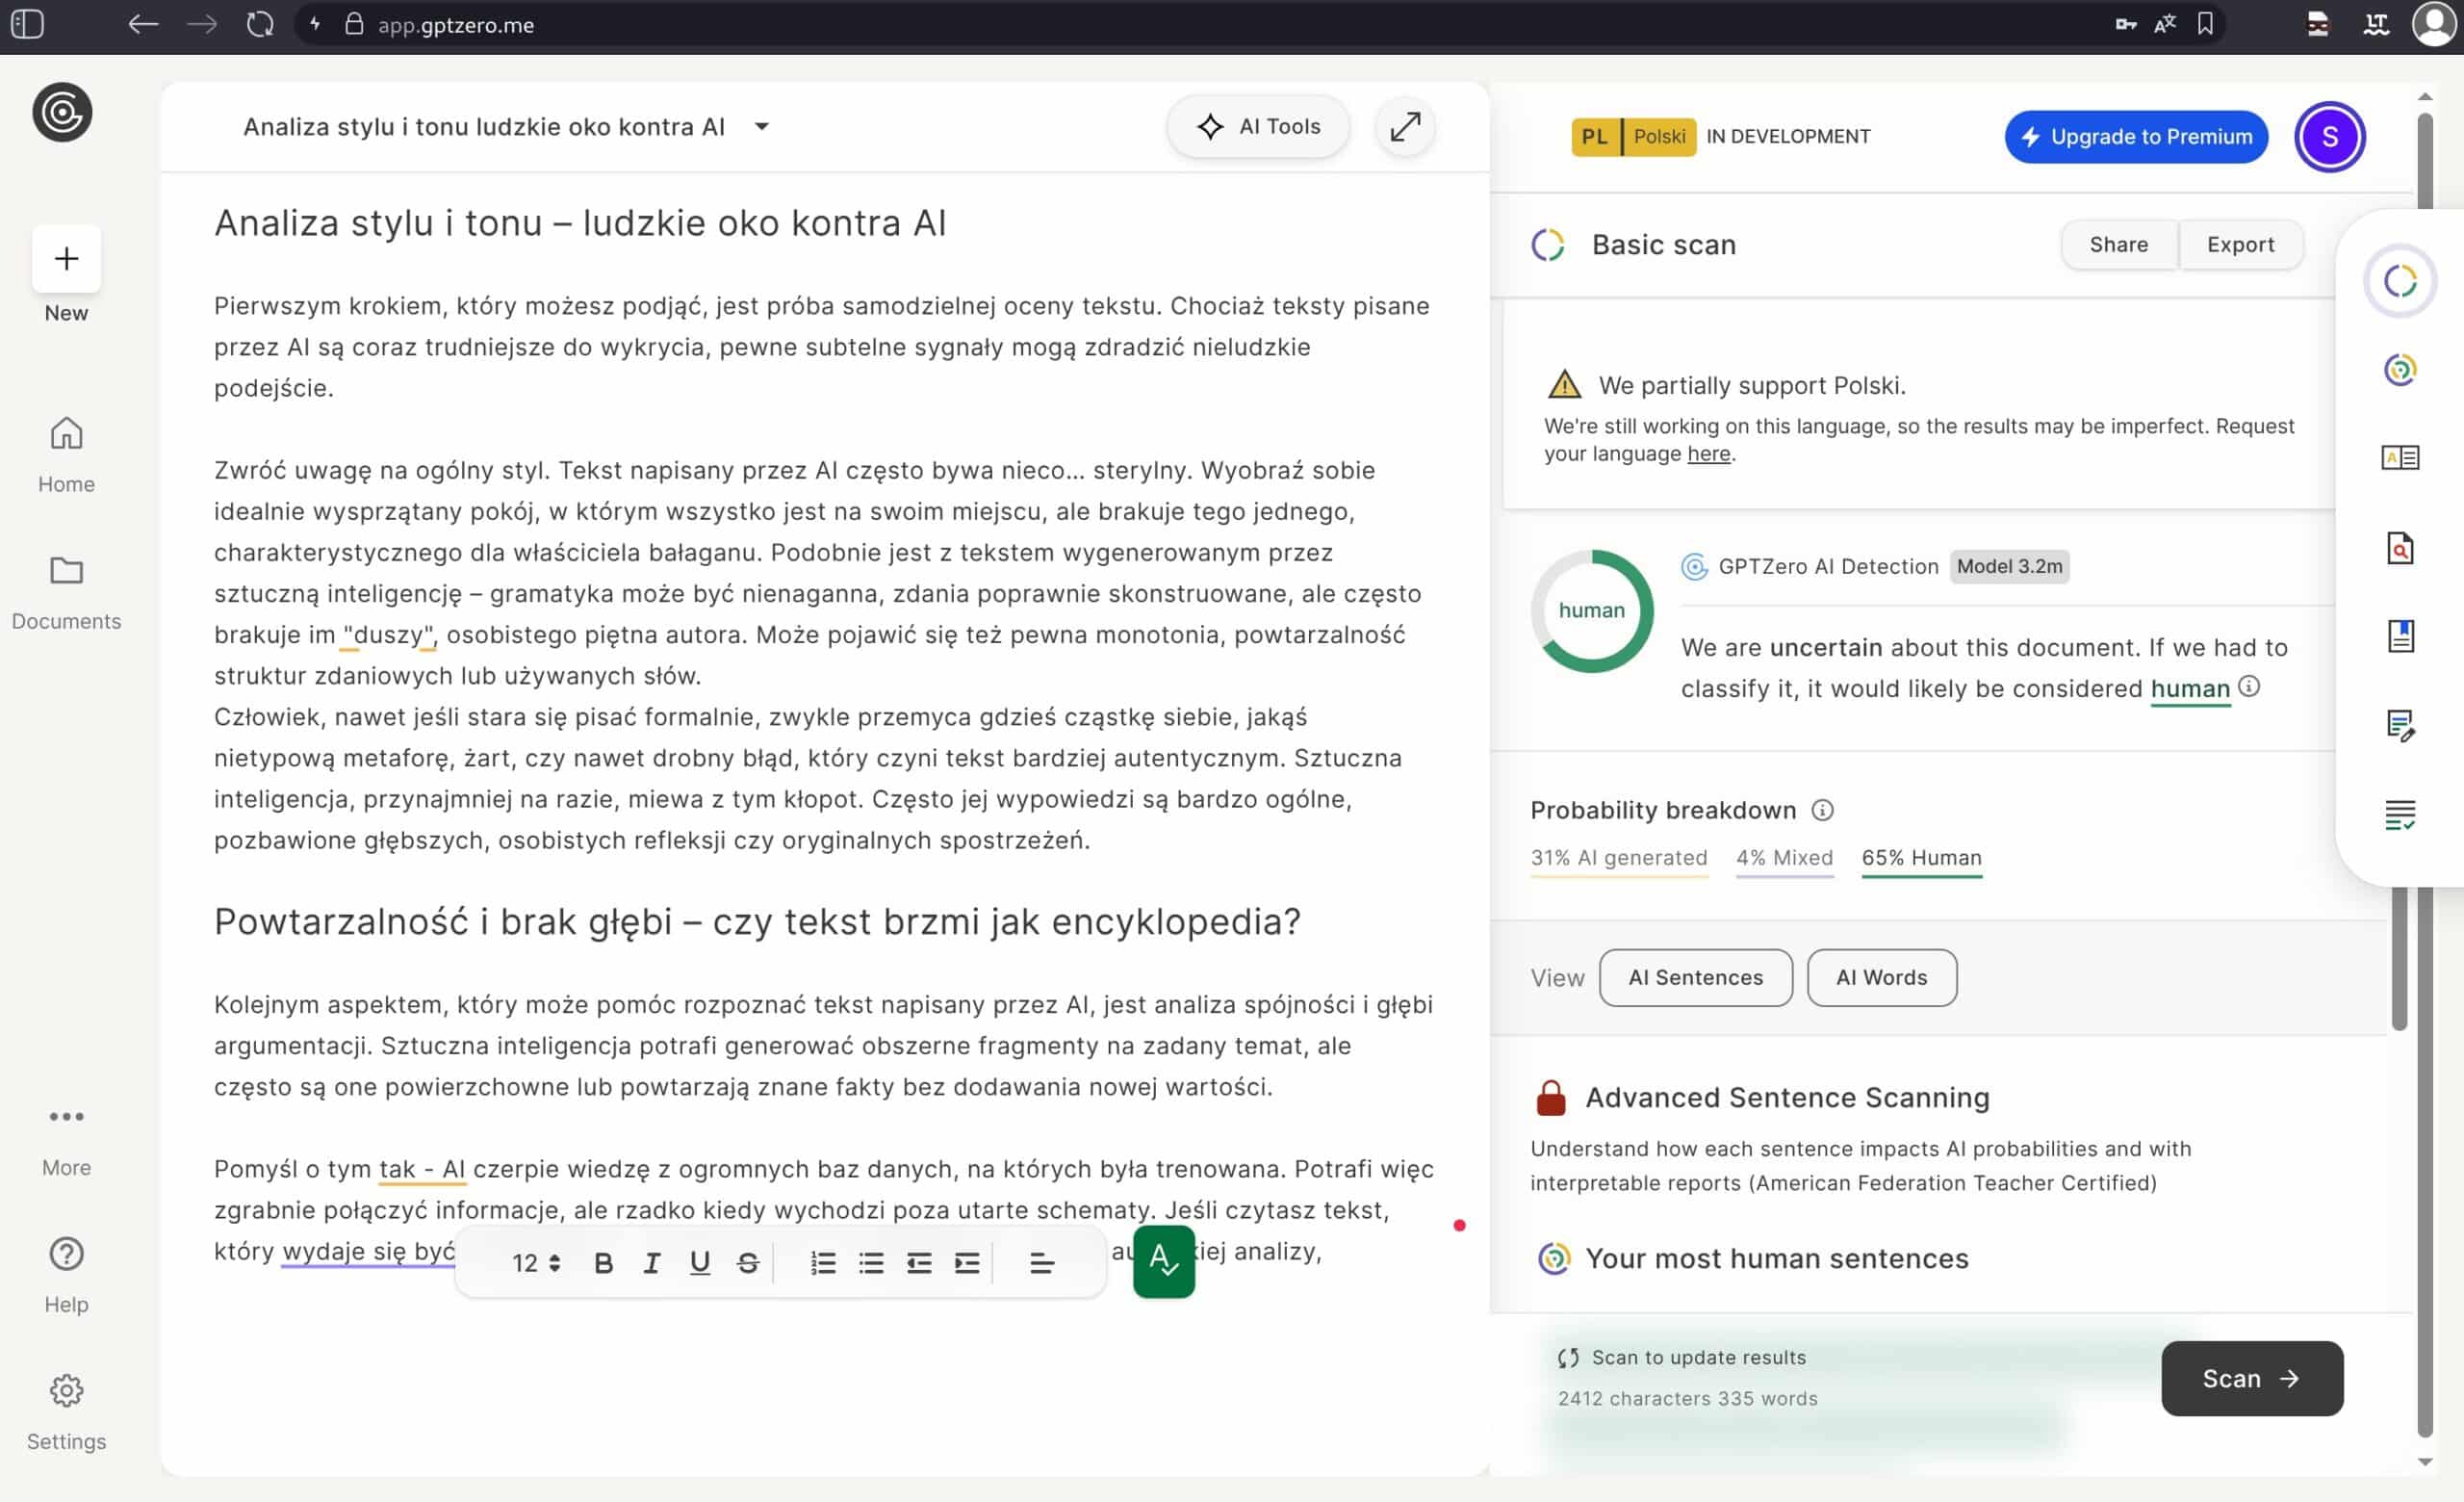Open text alignment options
This screenshot has width=2464, height=1502.
pos(1041,1263)
